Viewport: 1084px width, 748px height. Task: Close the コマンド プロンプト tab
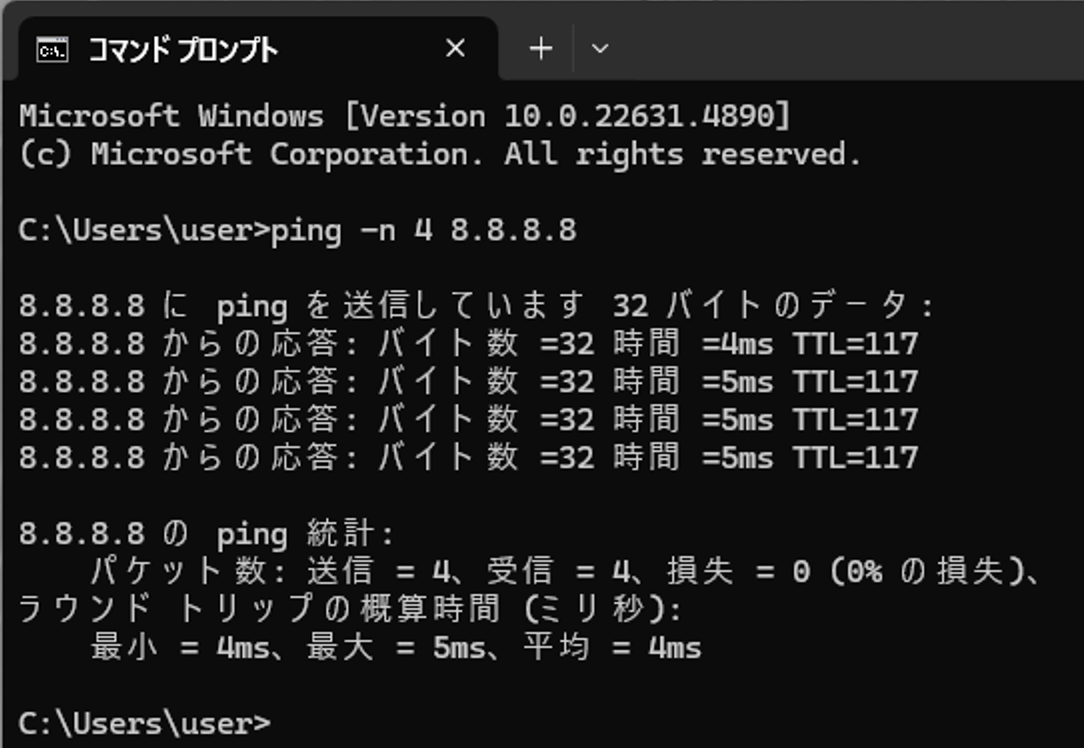[x=455, y=47]
